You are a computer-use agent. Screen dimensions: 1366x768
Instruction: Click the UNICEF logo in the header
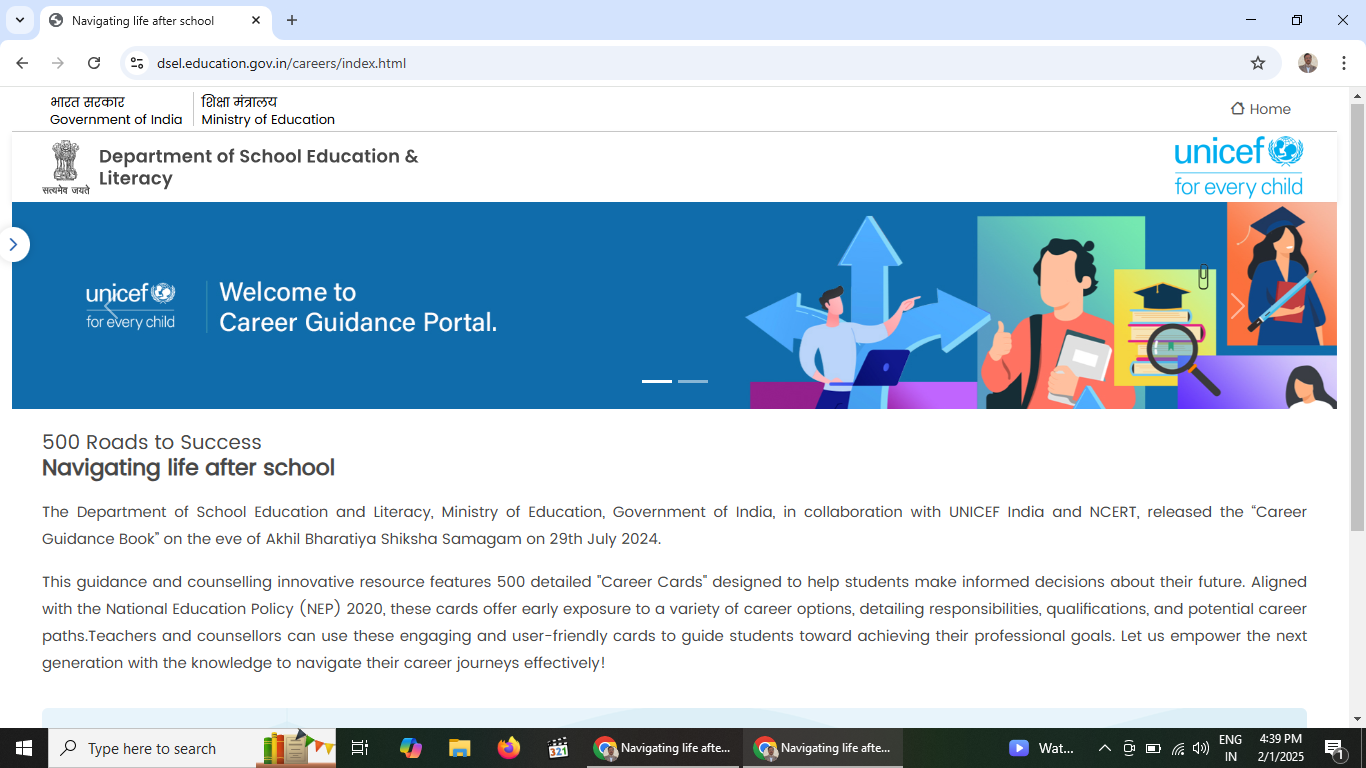click(1239, 167)
